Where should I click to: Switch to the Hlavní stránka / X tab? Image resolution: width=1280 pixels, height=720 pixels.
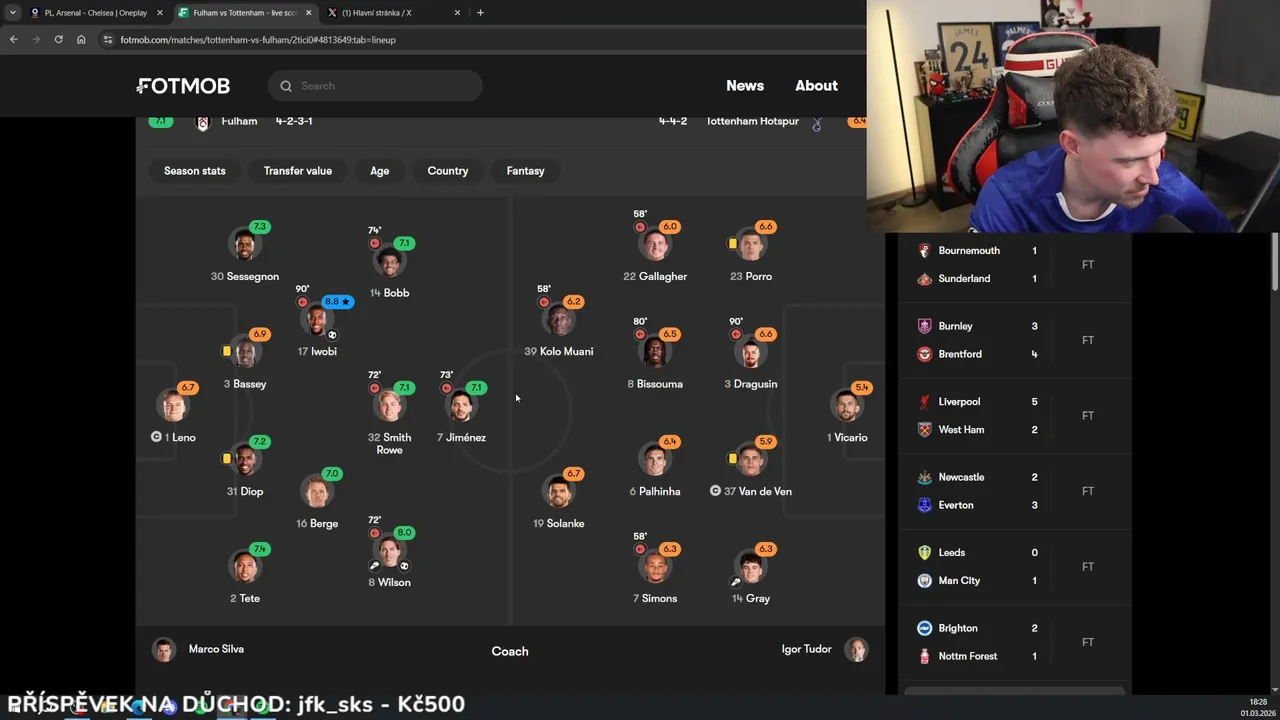coord(395,13)
